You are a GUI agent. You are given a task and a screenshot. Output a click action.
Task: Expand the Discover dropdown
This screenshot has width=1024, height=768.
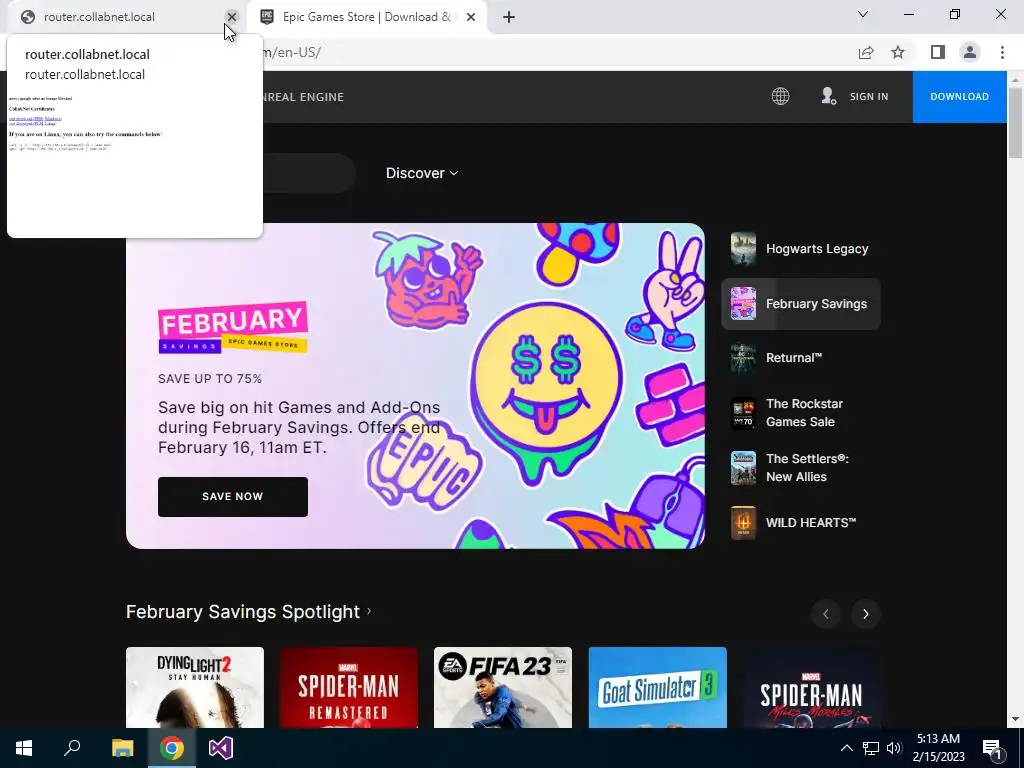(422, 173)
